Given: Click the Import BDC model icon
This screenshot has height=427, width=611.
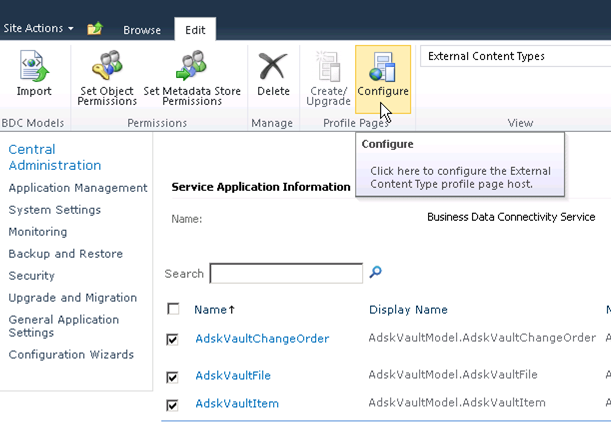Looking at the screenshot, I should point(33,75).
